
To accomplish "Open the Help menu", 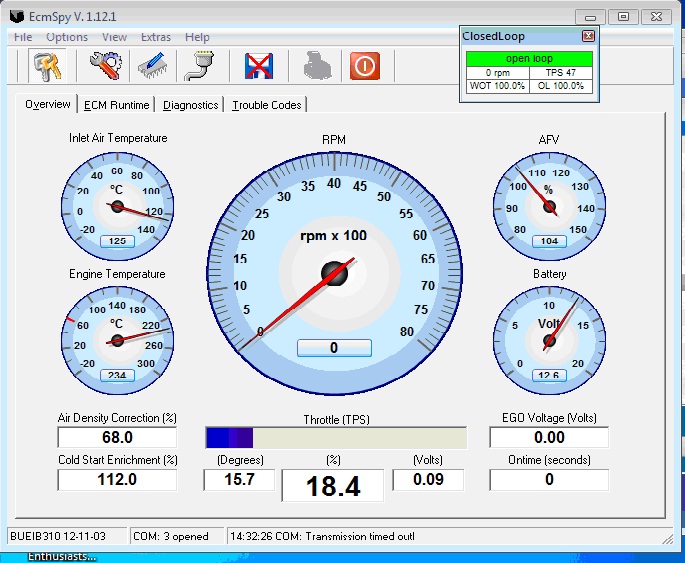I will pyautogui.click(x=197, y=37).
